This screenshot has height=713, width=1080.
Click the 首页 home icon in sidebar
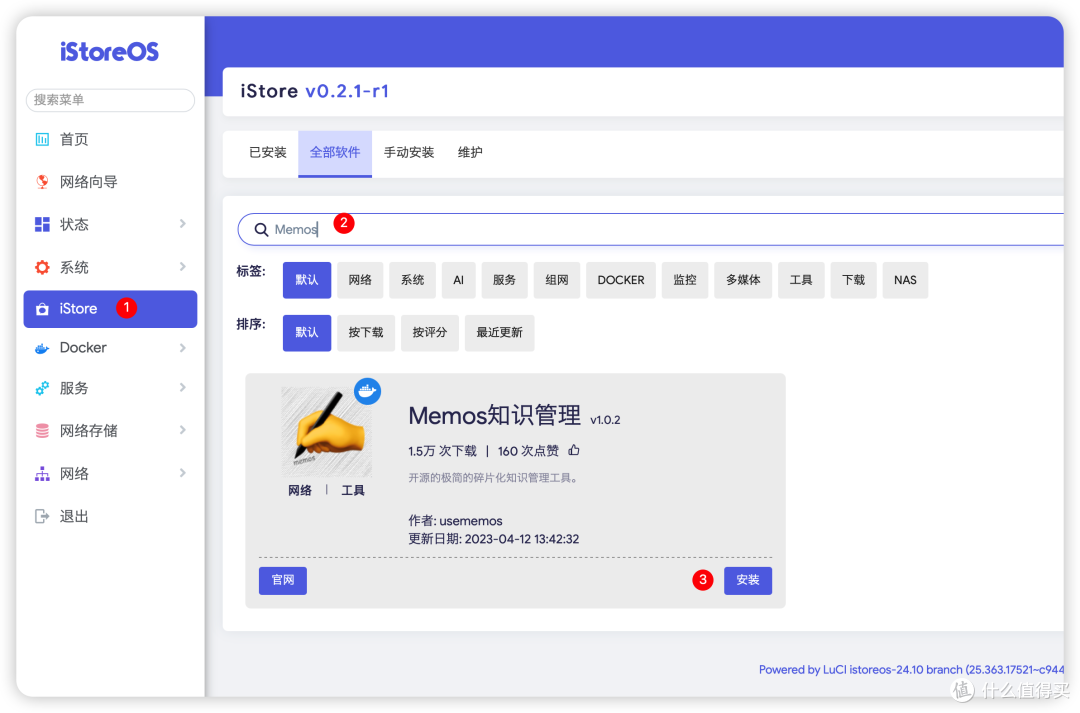tap(42, 140)
